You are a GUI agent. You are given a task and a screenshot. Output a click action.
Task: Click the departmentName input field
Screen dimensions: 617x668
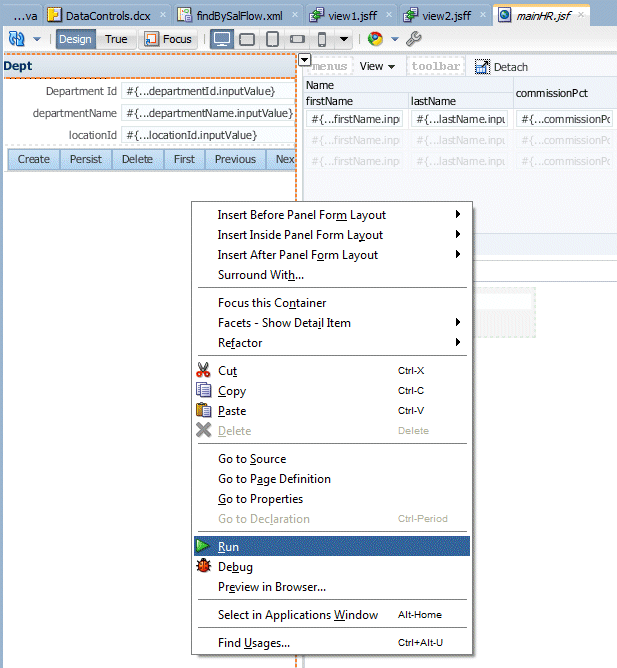click(x=208, y=113)
